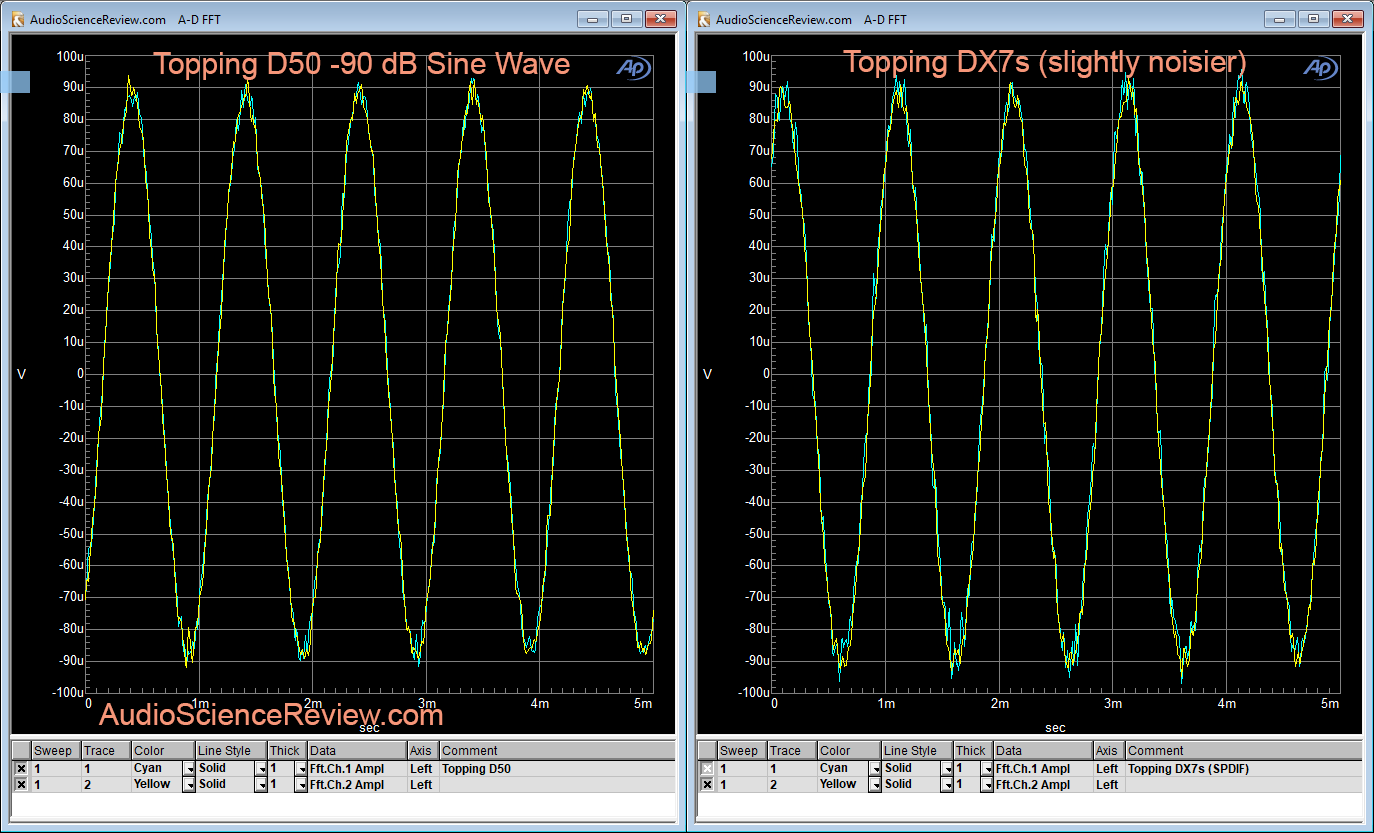Click the 'Topping D50 -90 dB Sine Wave' graph title
Image resolution: width=1374 pixels, height=833 pixels.
click(361, 64)
